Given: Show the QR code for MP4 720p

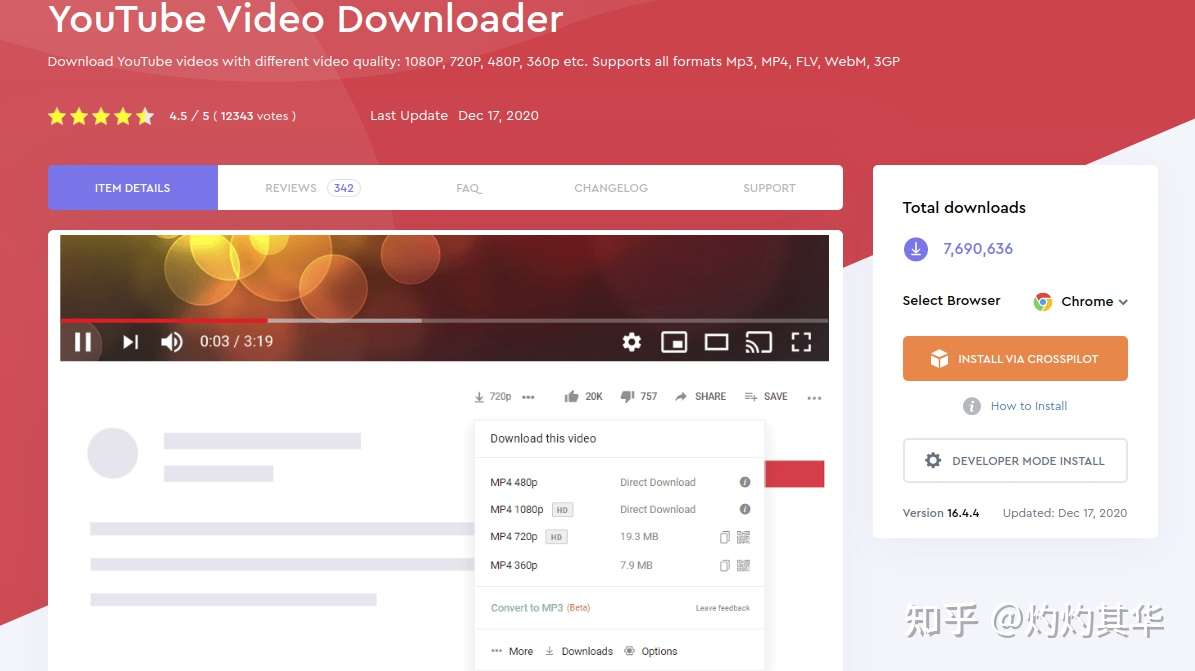Looking at the screenshot, I should click(743, 537).
